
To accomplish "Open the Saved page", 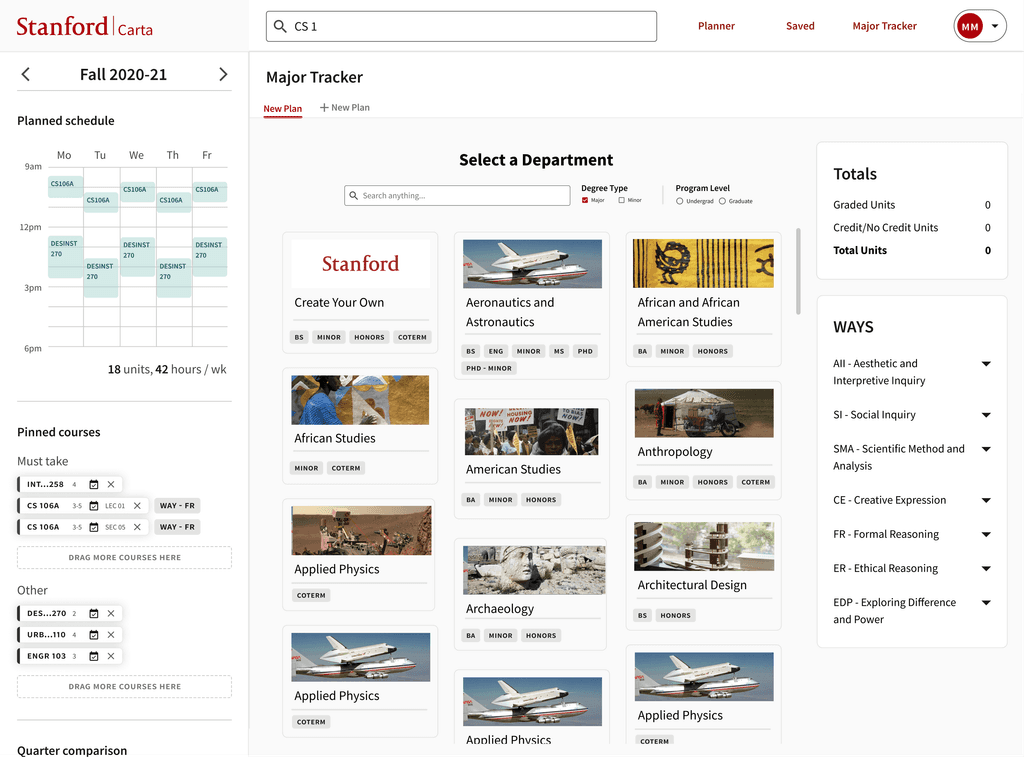I will click(800, 26).
